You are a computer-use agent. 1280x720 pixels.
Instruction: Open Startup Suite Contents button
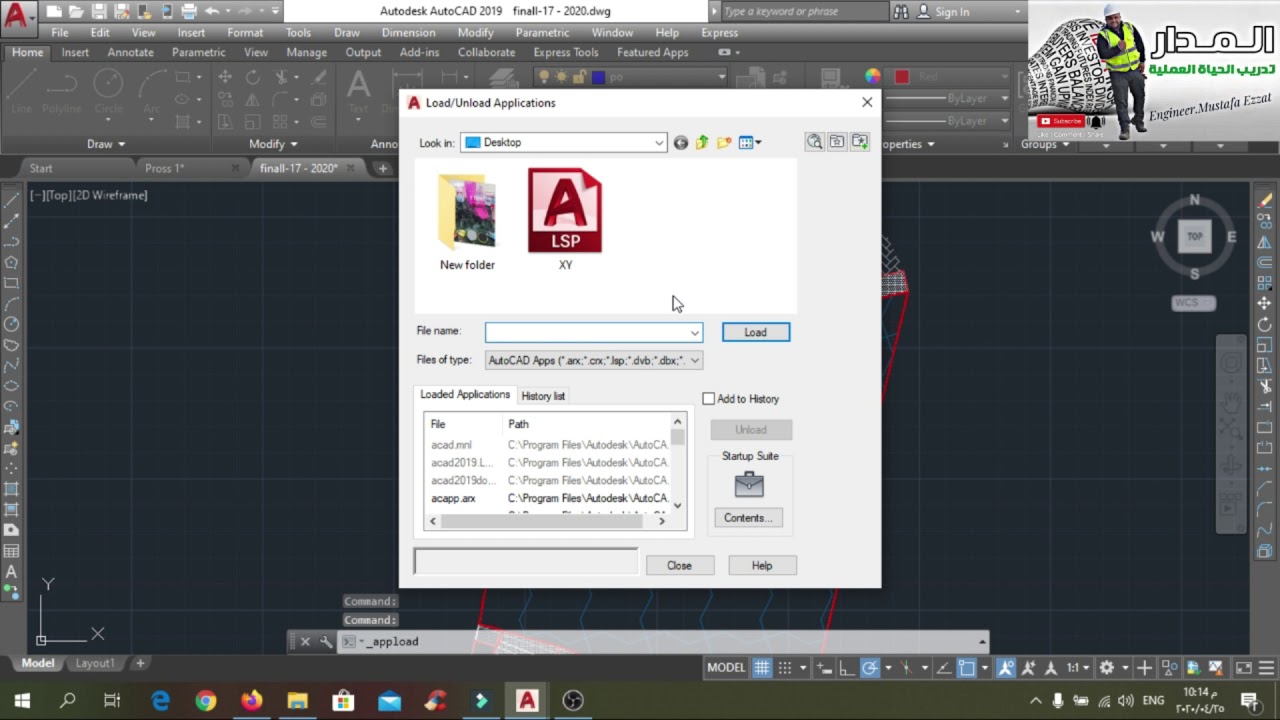tap(749, 518)
